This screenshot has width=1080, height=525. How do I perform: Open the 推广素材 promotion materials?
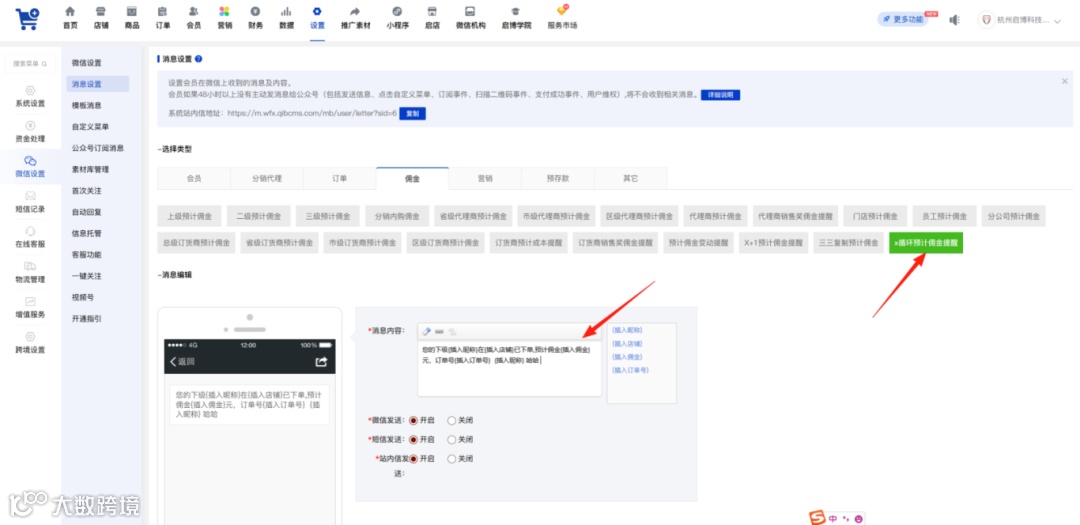pos(355,17)
